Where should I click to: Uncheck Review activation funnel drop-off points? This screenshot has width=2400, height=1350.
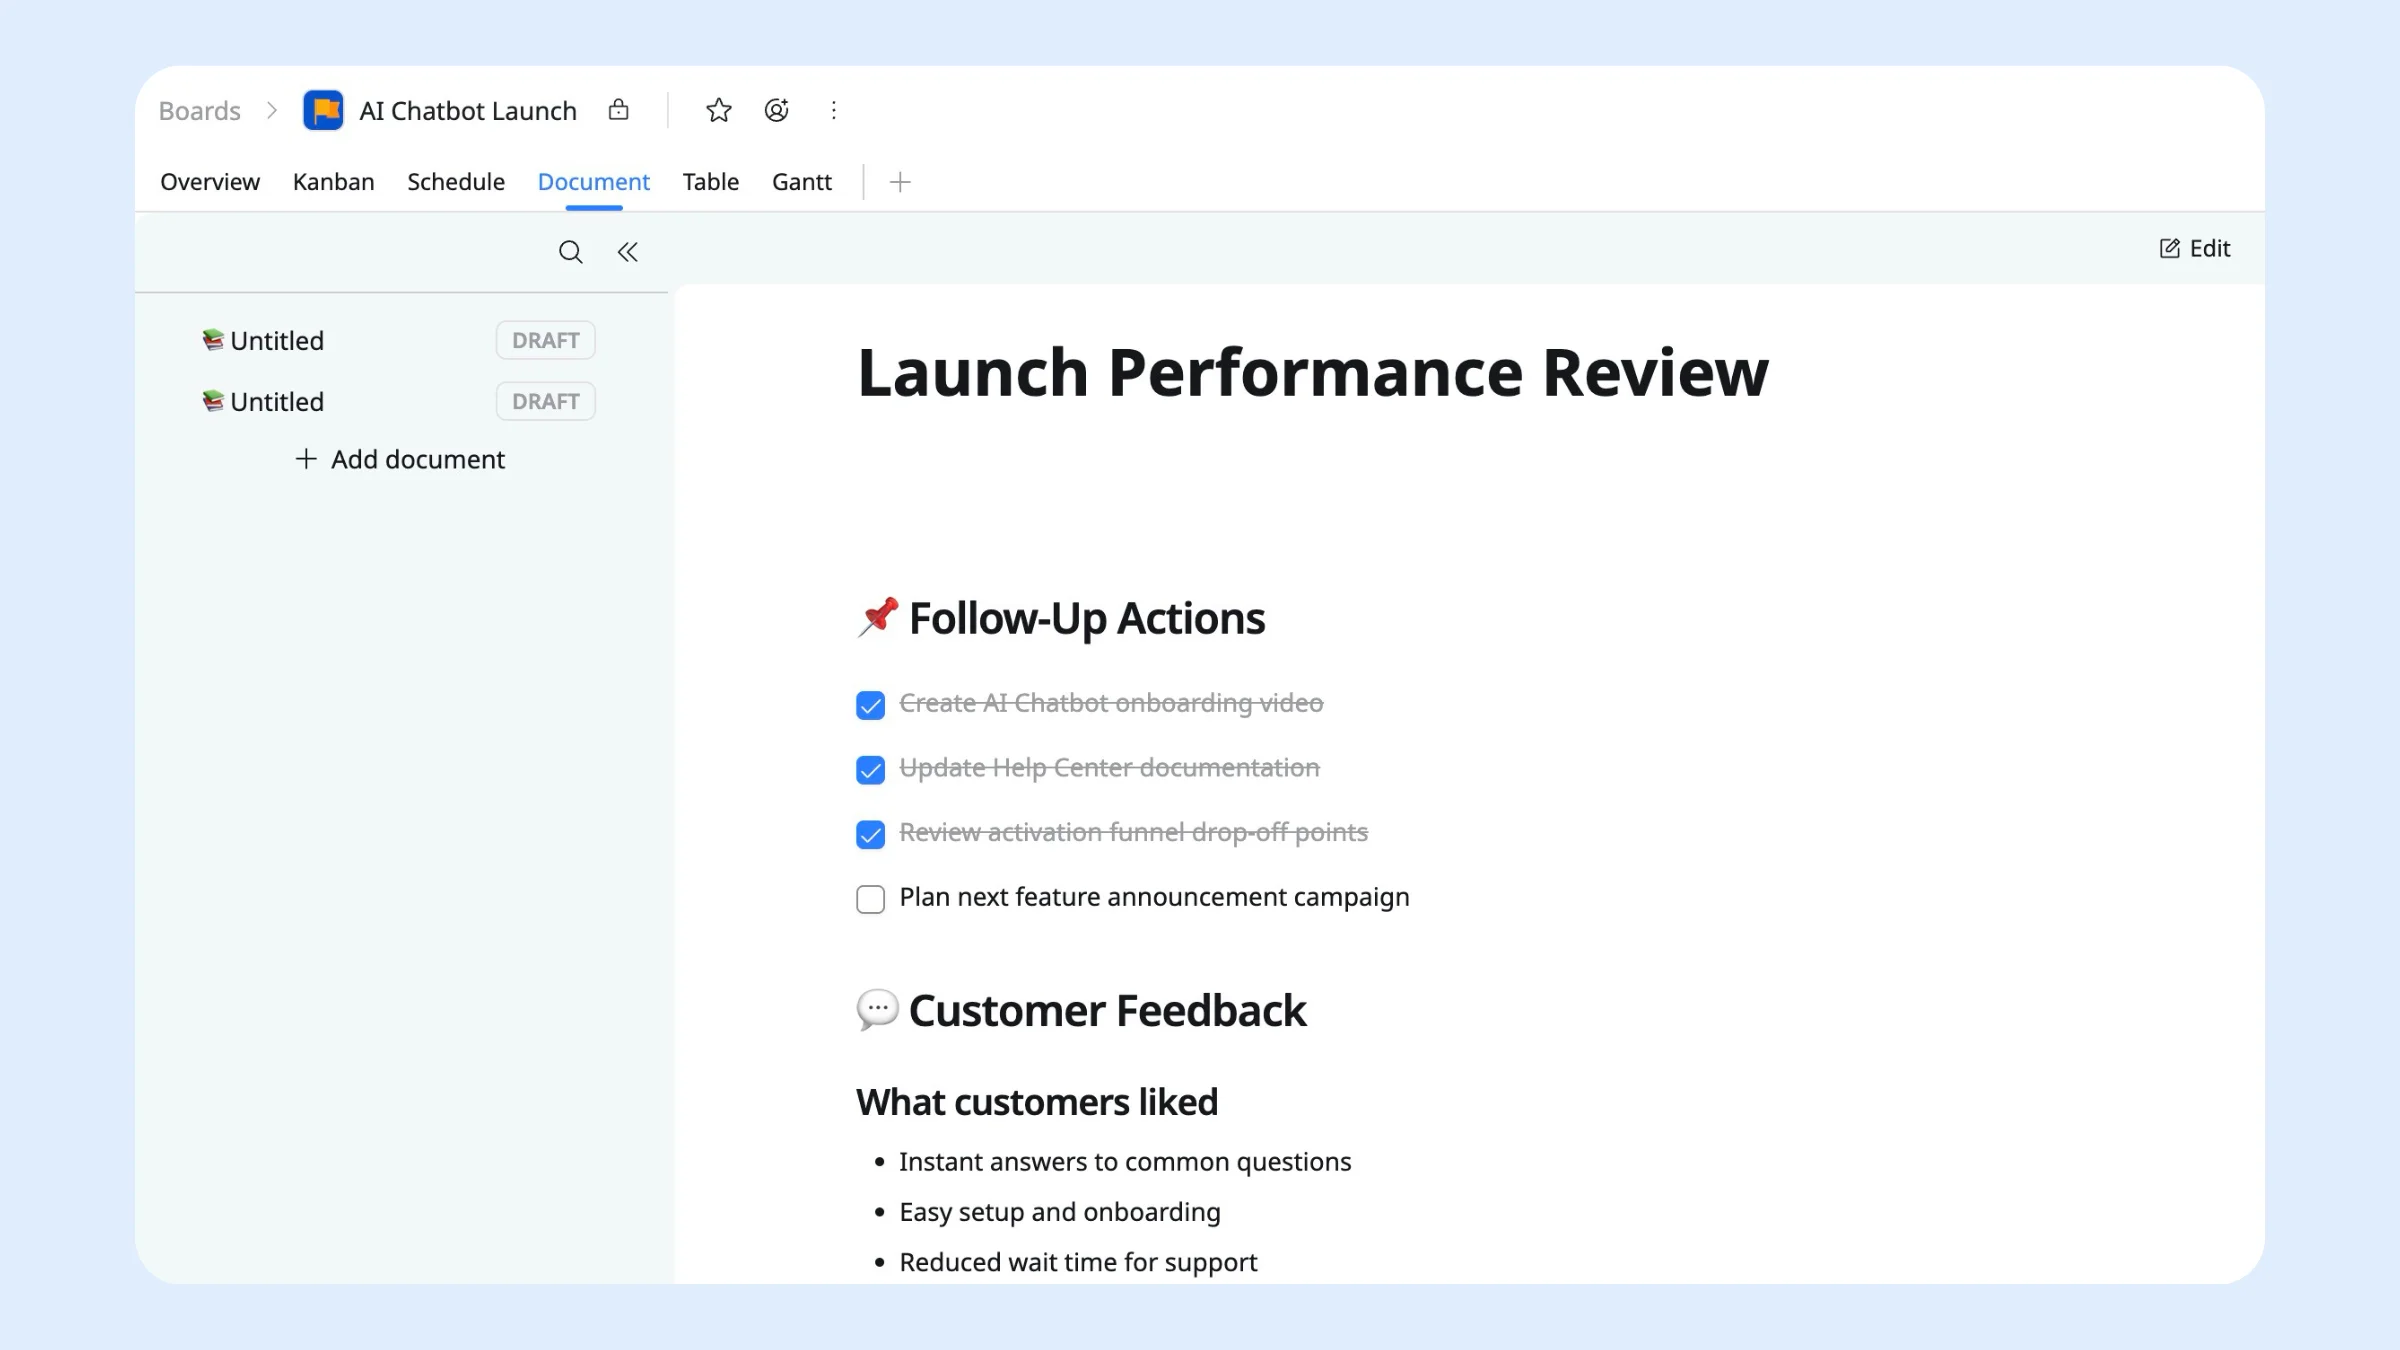pos(871,835)
